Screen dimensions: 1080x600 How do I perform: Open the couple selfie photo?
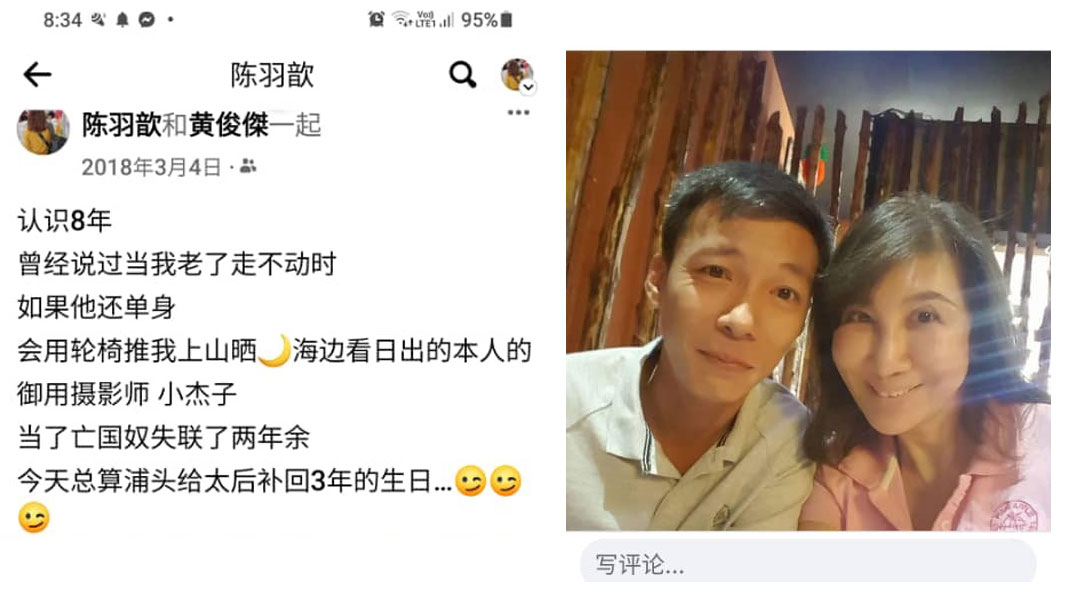tap(808, 290)
